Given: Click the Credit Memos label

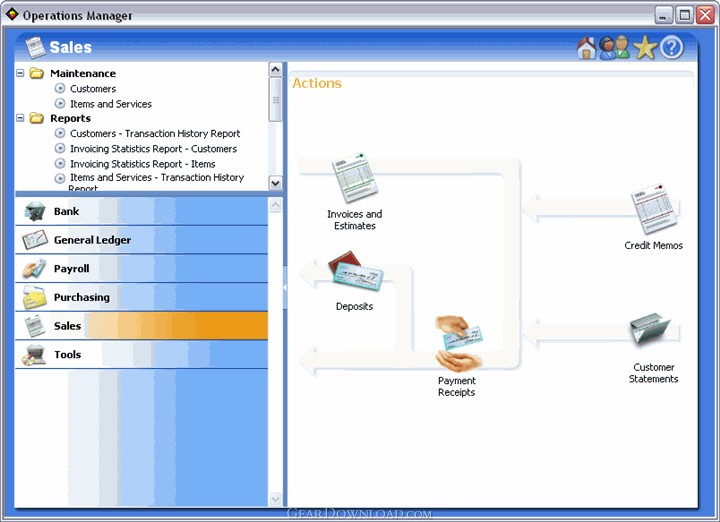Looking at the screenshot, I should (x=653, y=246).
